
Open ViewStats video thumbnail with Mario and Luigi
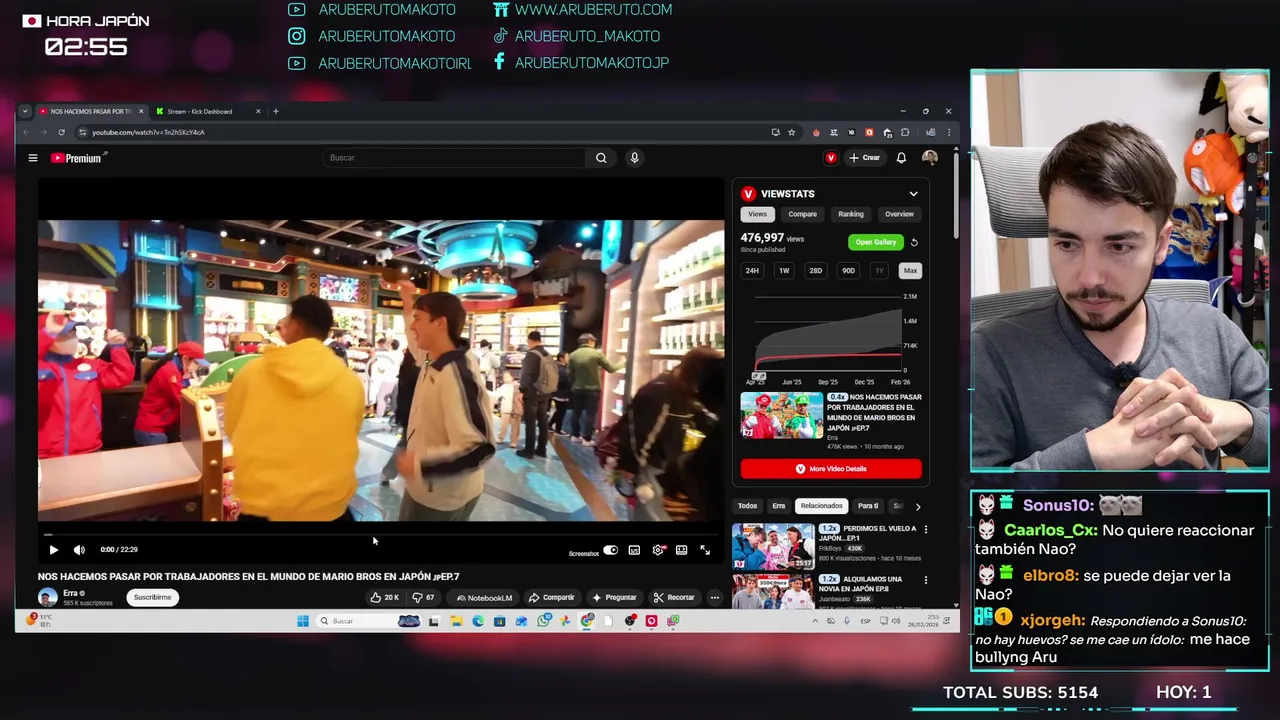(782, 415)
